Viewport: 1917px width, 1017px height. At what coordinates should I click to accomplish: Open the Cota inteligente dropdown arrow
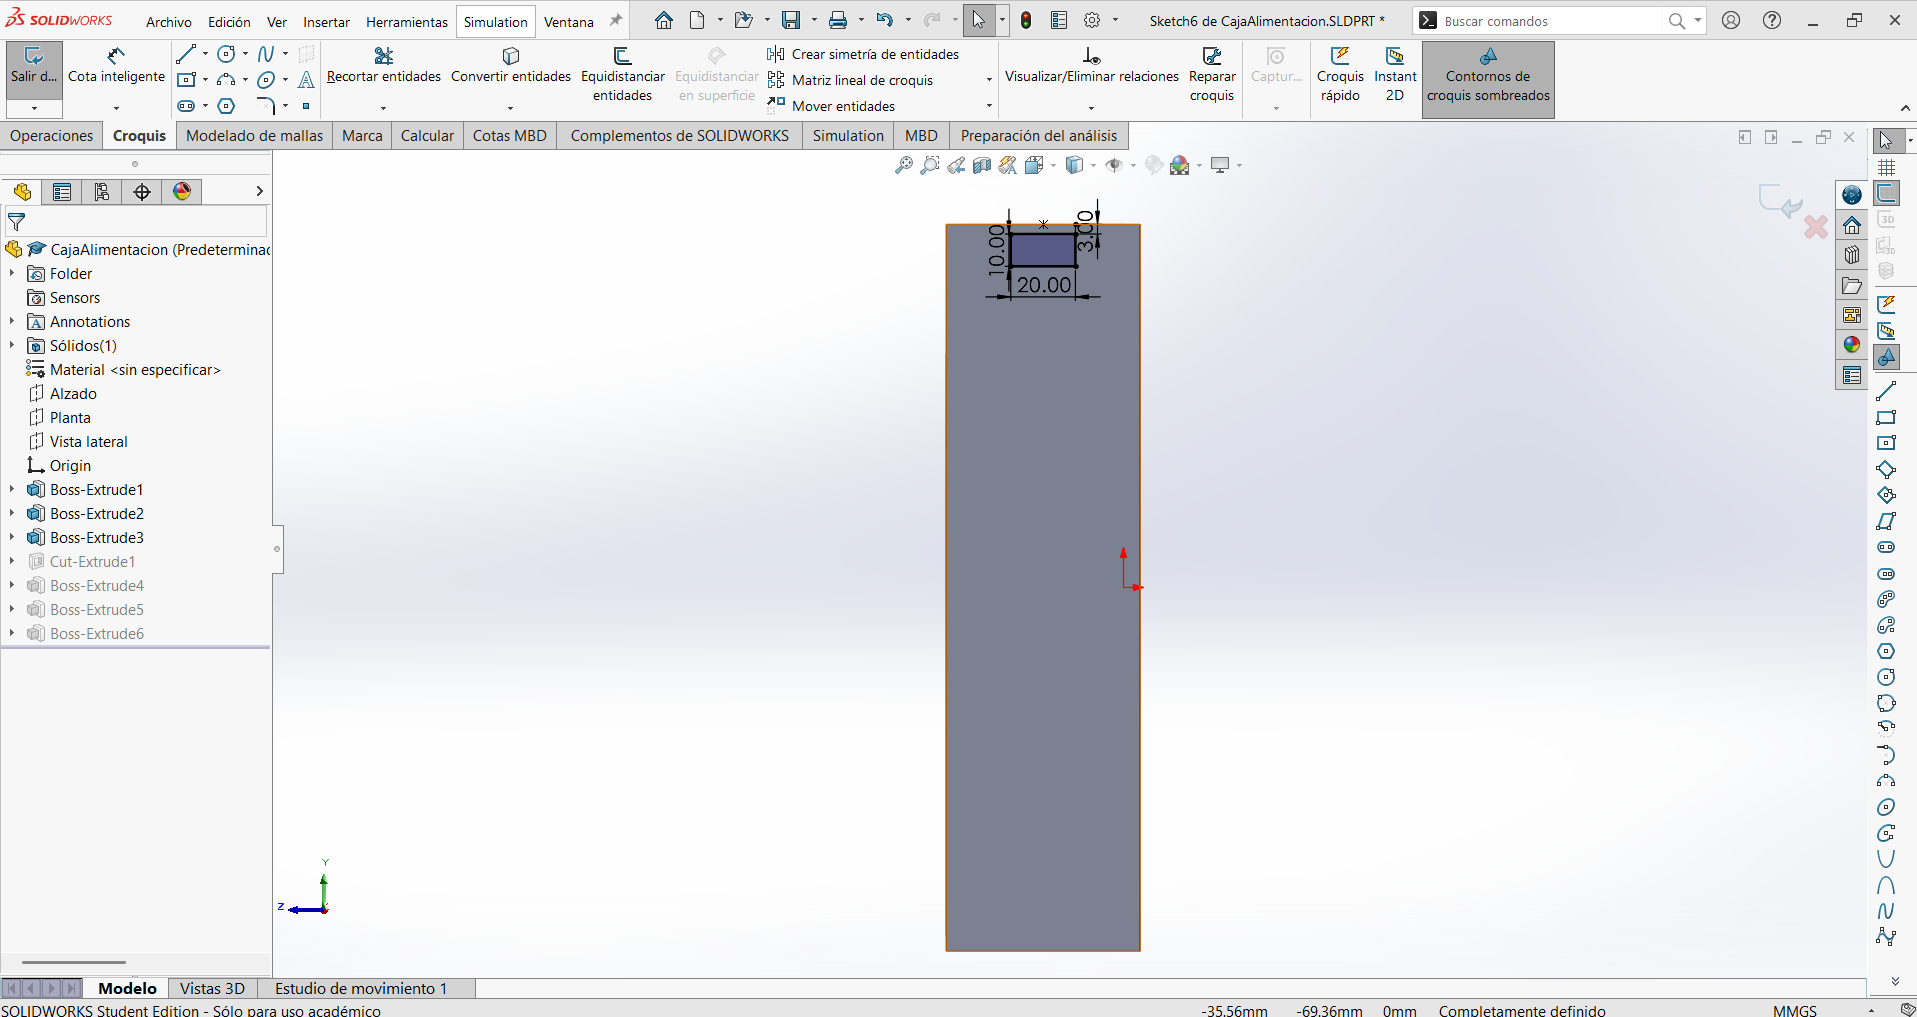[x=116, y=107]
